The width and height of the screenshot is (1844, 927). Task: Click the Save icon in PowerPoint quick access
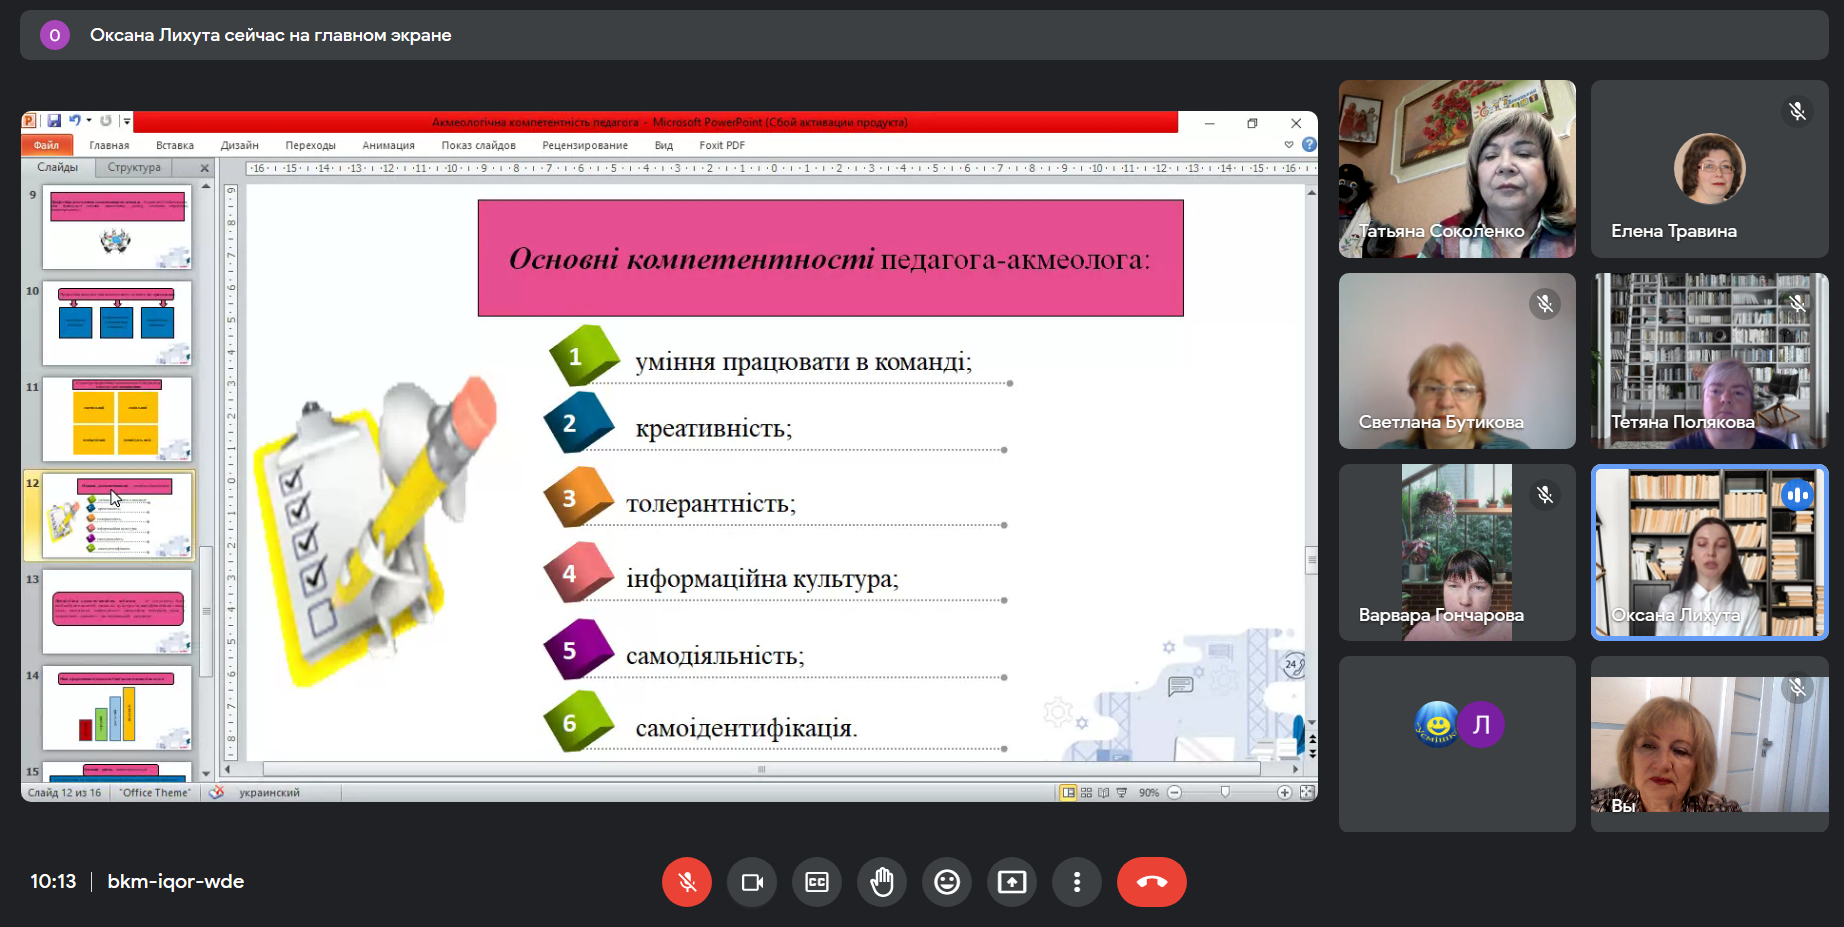click(54, 121)
